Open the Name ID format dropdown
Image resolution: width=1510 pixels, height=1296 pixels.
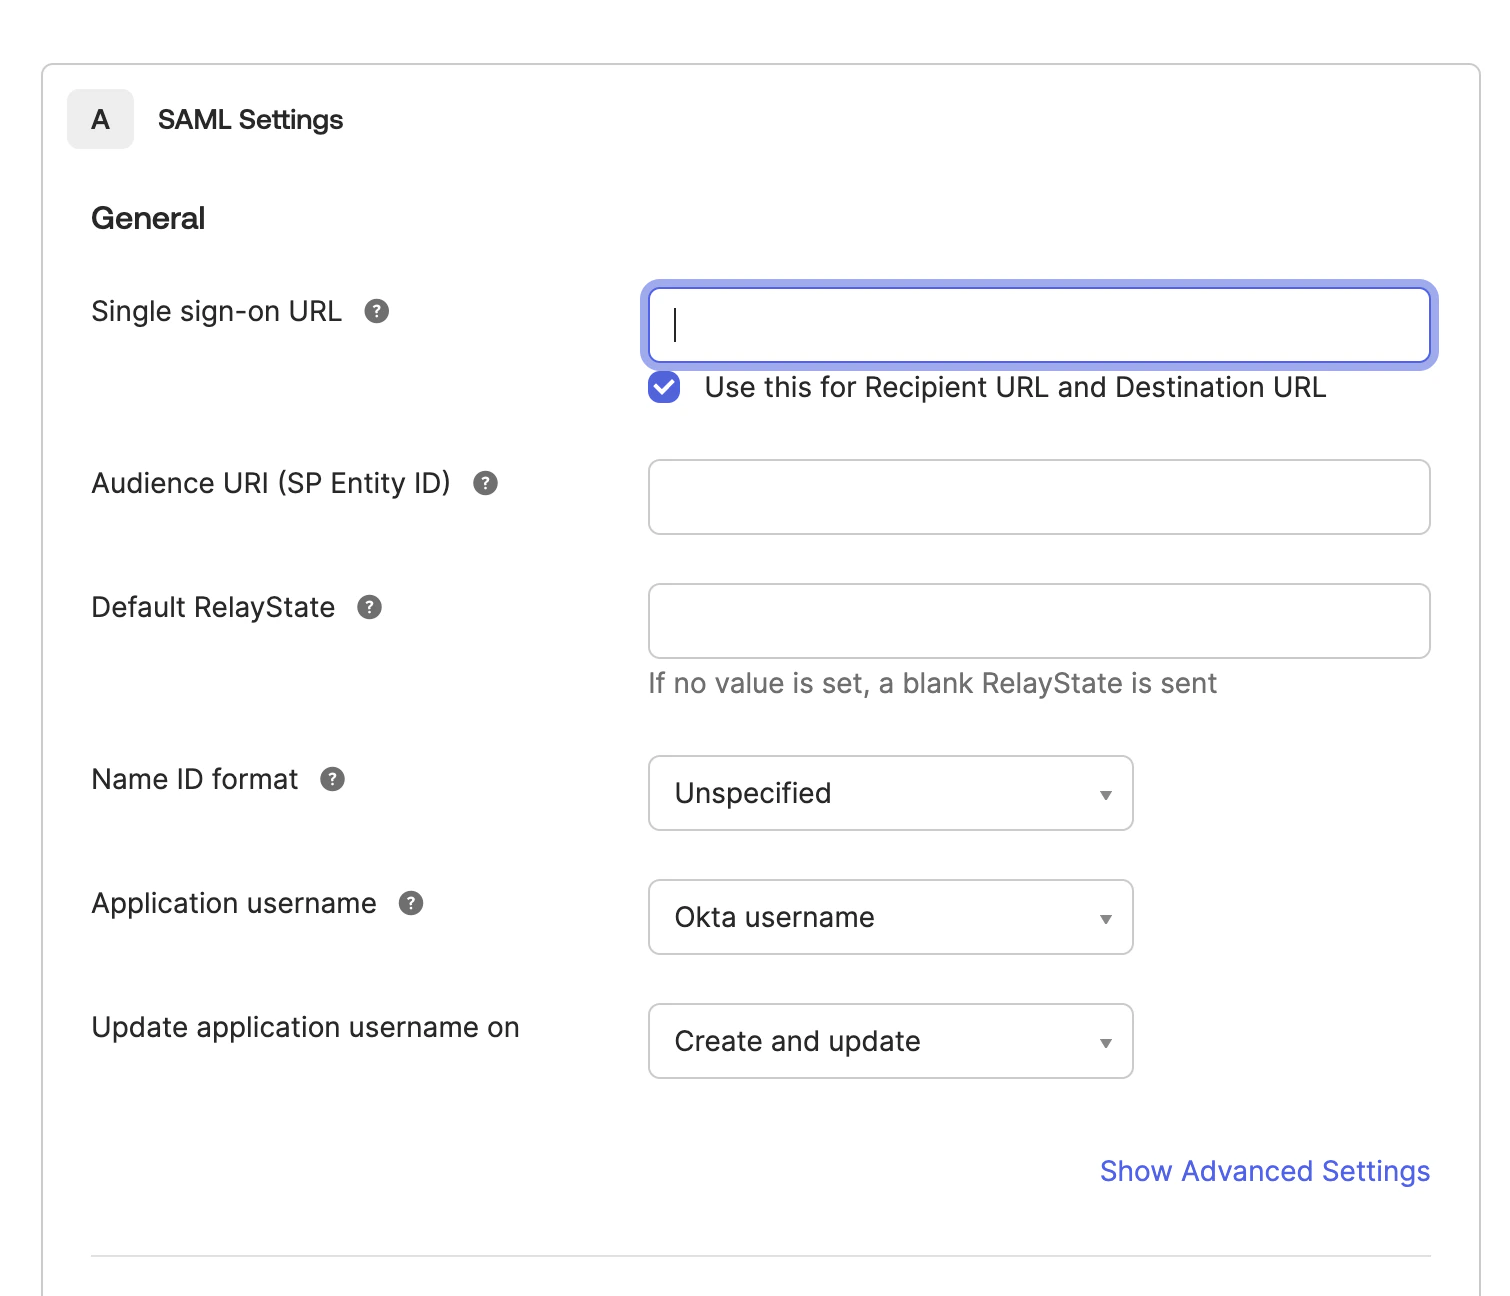coord(890,793)
